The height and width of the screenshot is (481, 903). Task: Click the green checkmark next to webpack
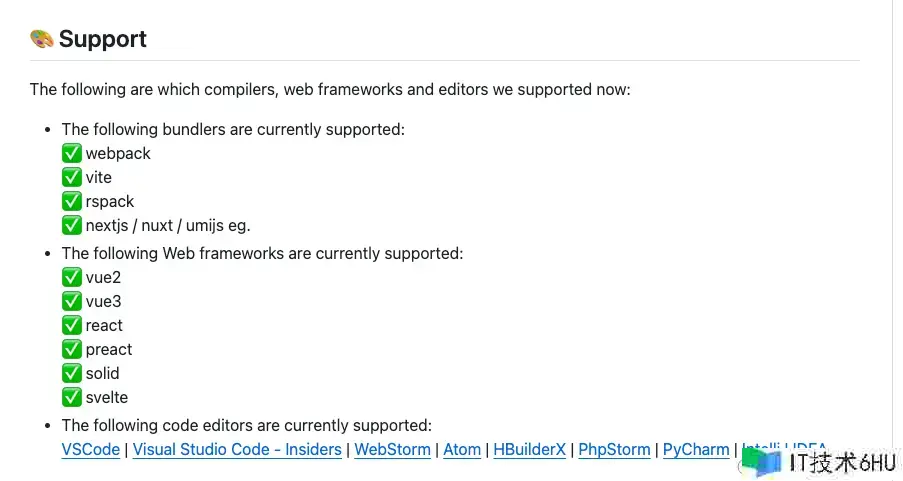(x=71, y=153)
